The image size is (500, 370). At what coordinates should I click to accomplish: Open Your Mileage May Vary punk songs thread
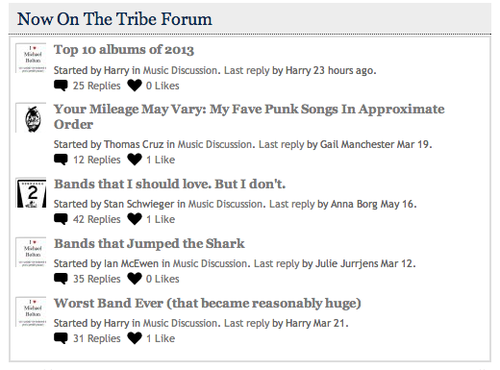249,117
